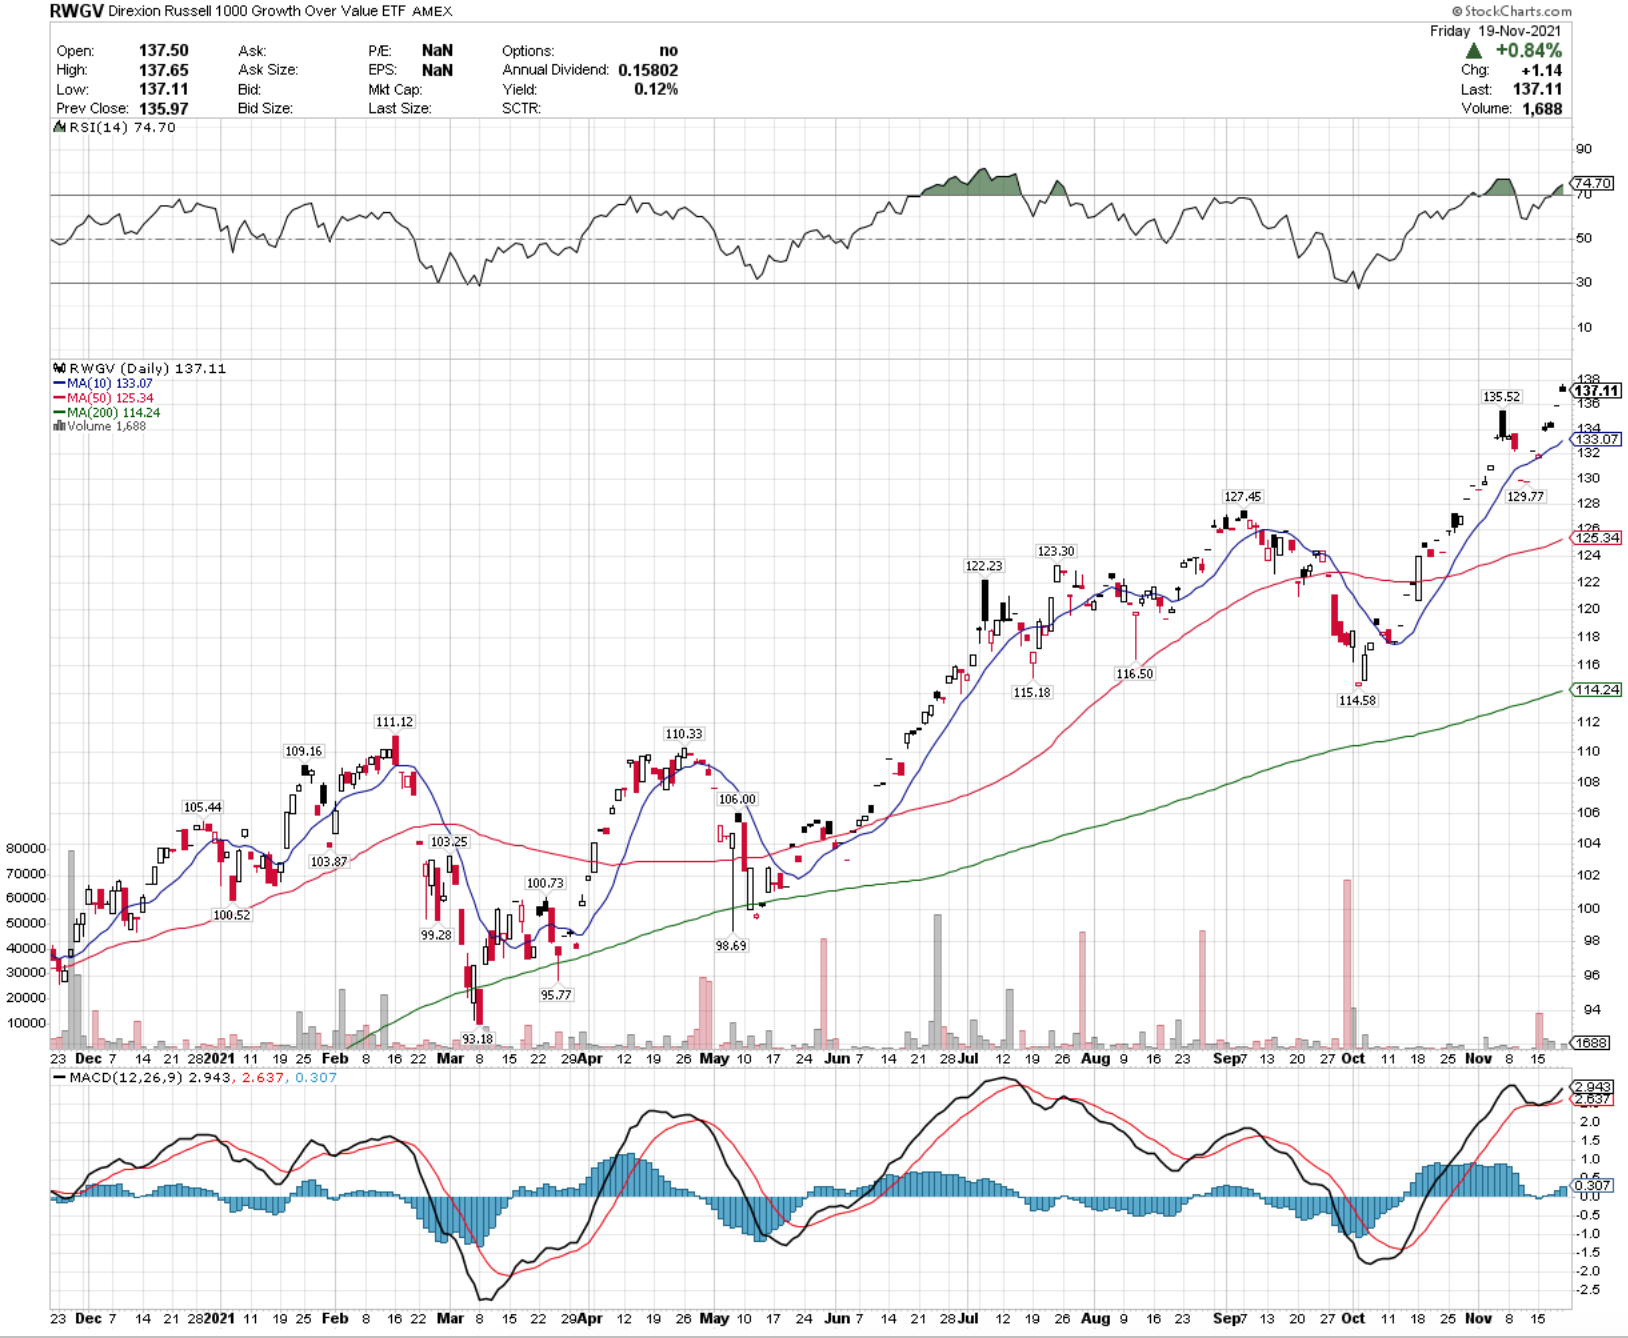Screen dimensions: 1628x1338
Task: Click the 0.307 MACD histogram axis tag
Action: click(1592, 1185)
